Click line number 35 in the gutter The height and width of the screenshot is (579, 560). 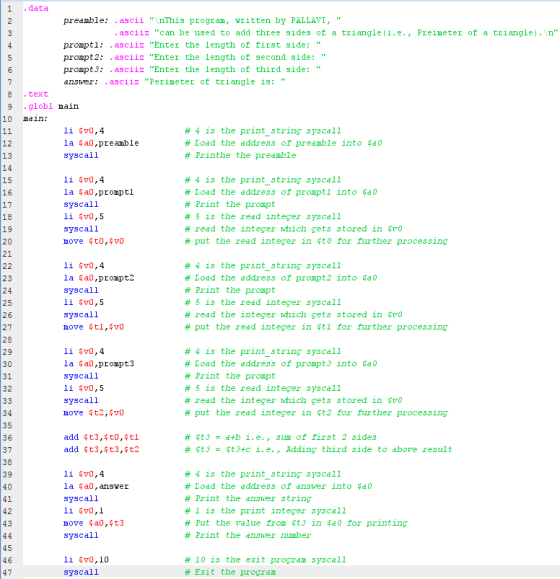(7, 425)
